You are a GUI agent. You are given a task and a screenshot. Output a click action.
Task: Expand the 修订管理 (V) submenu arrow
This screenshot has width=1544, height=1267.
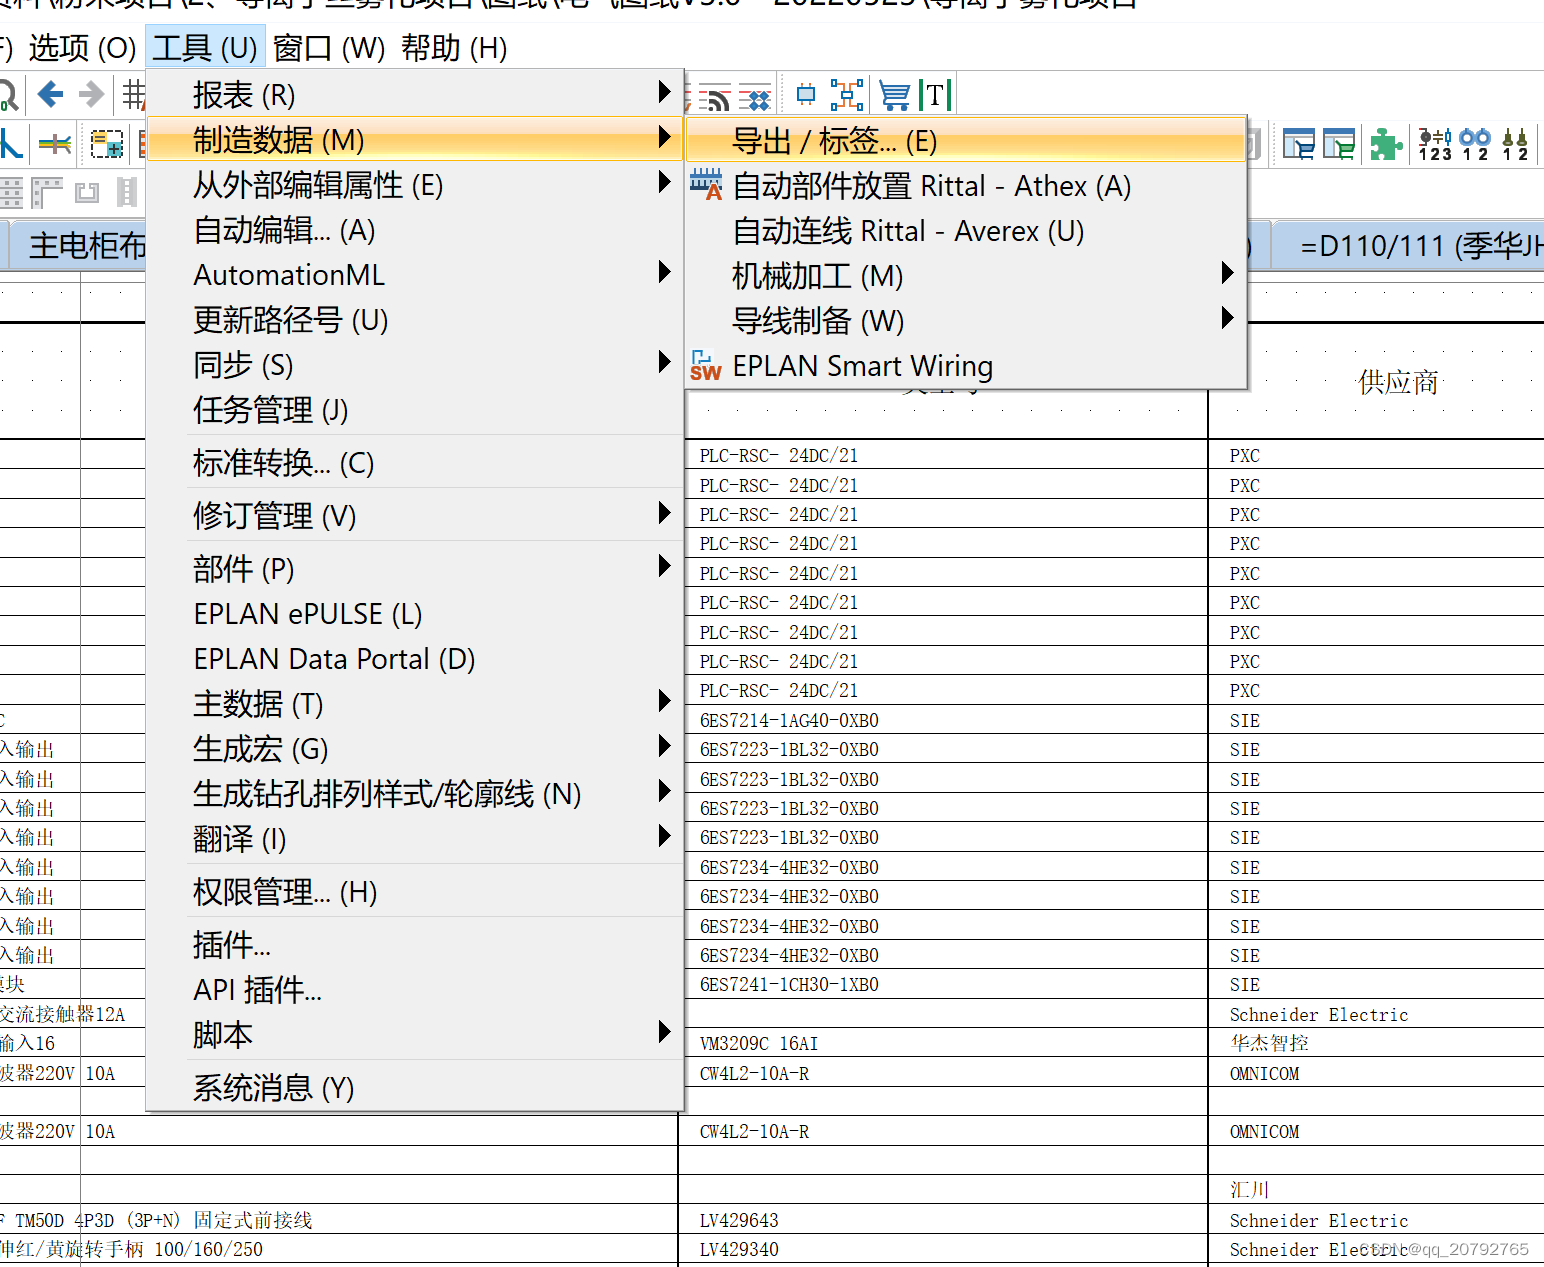point(664,513)
